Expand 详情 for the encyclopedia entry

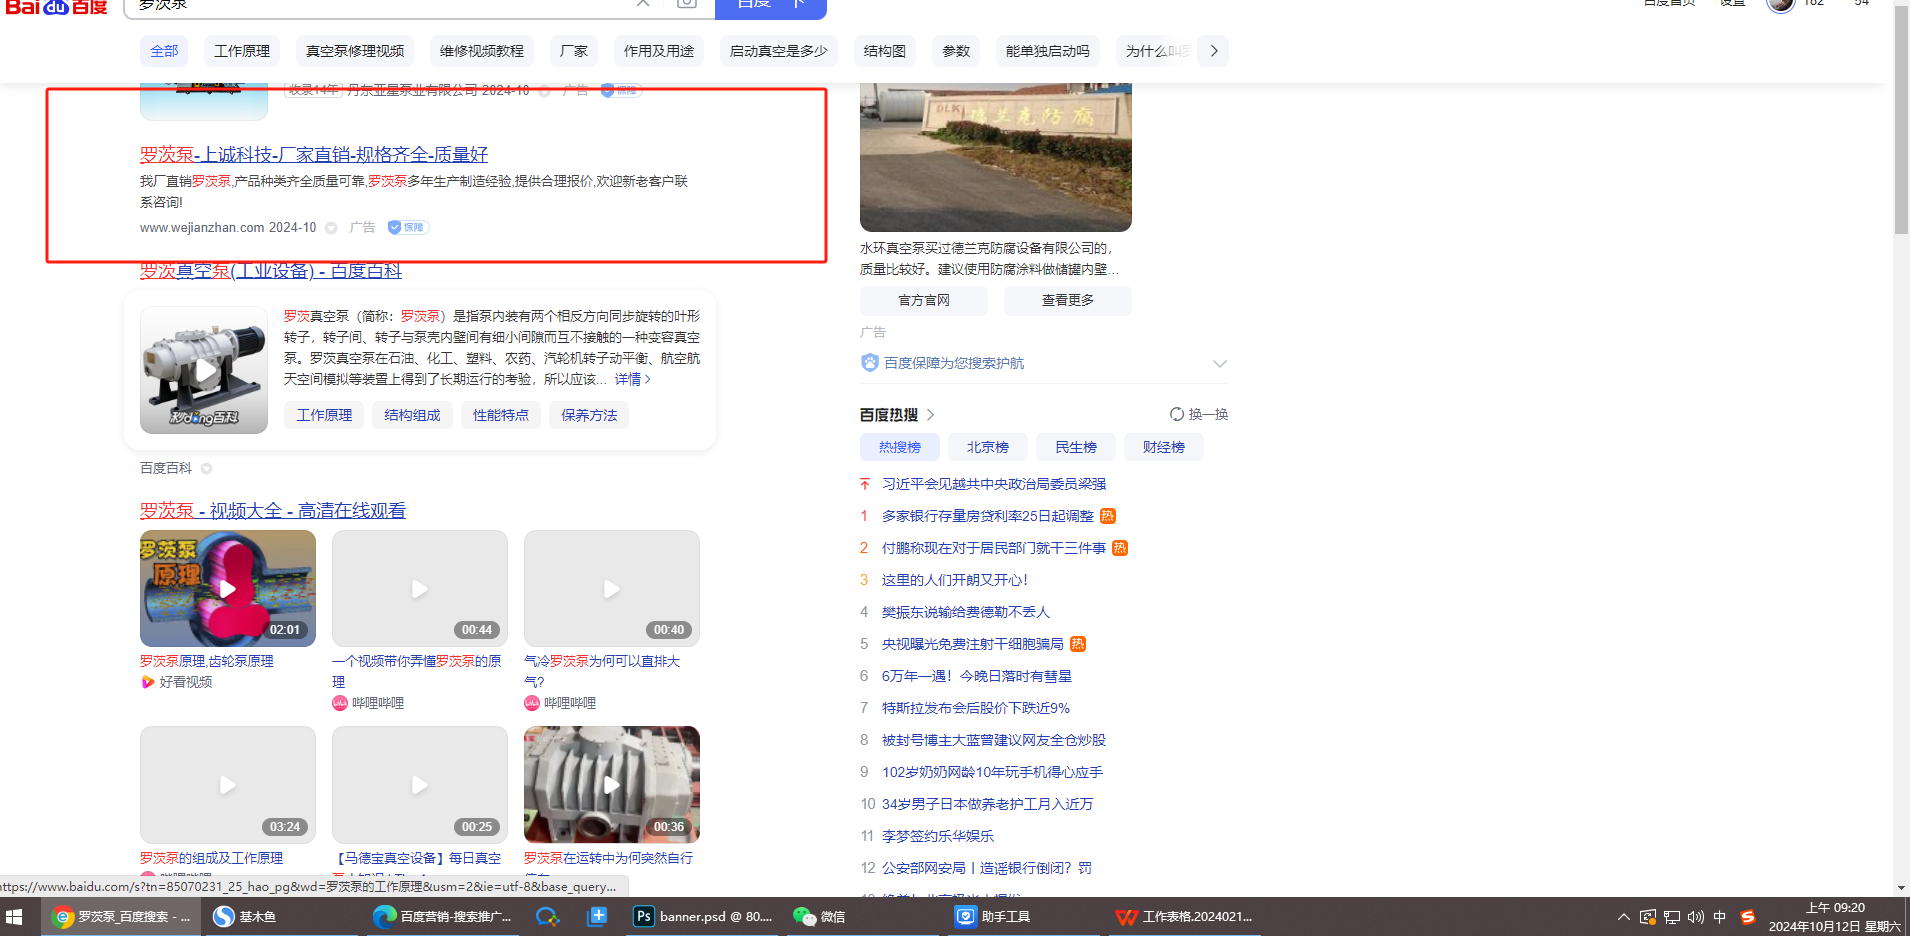pos(633,379)
